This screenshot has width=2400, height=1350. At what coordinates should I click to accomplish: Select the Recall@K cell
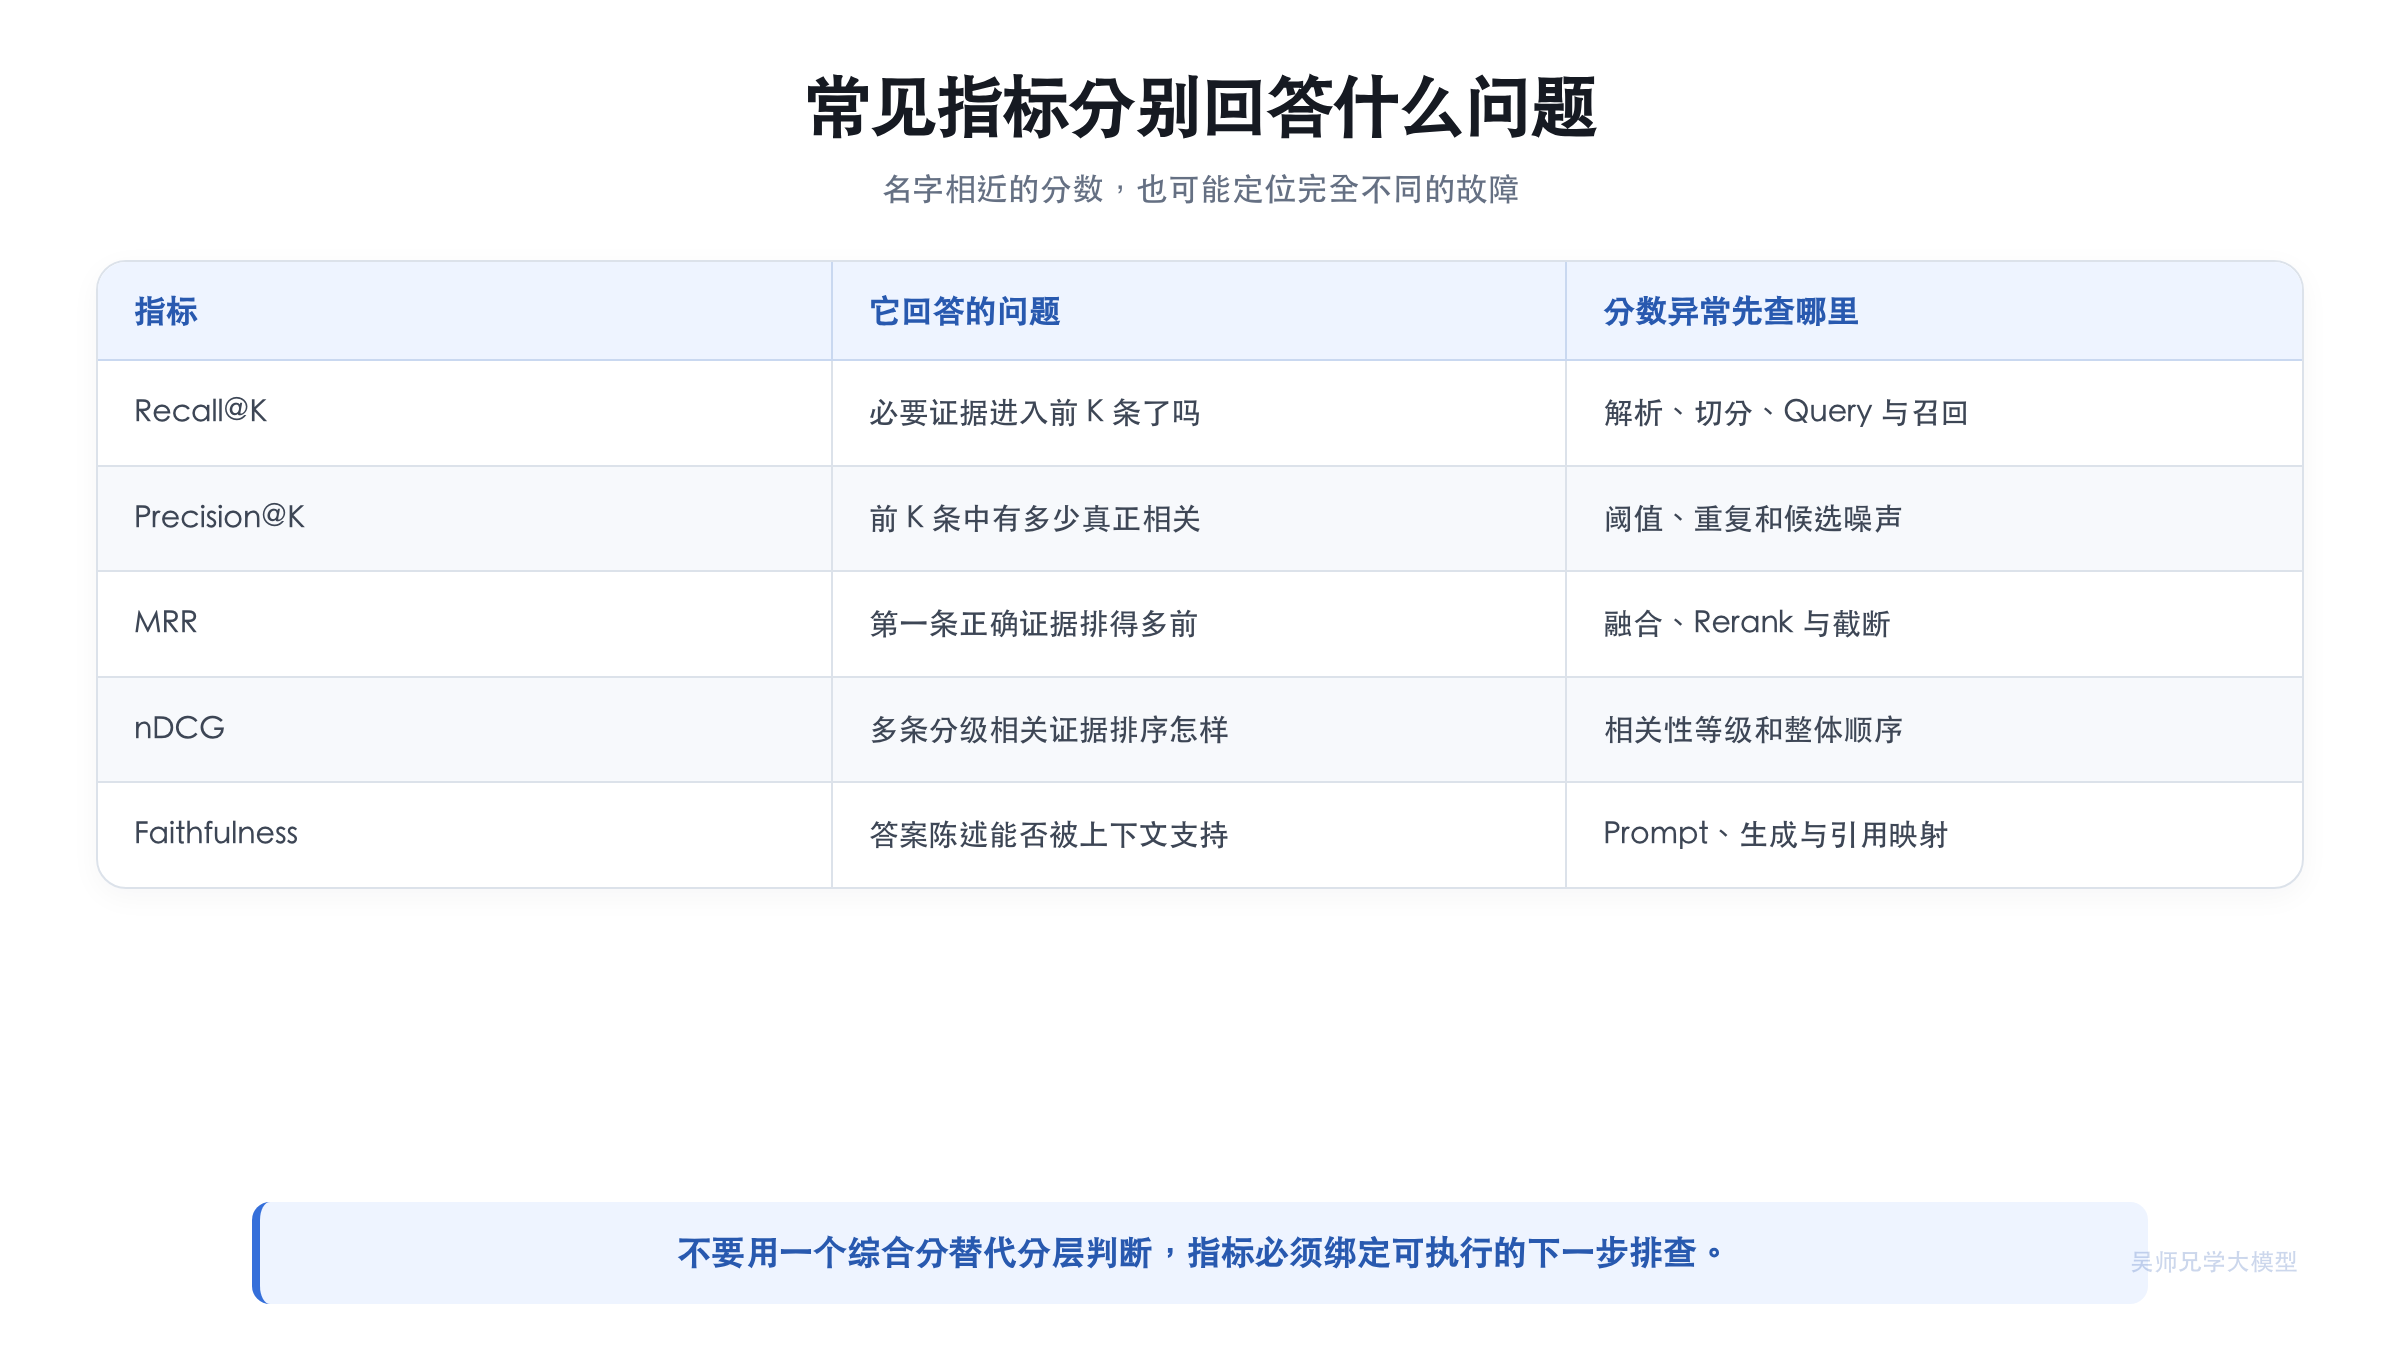click(x=465, y=412)
